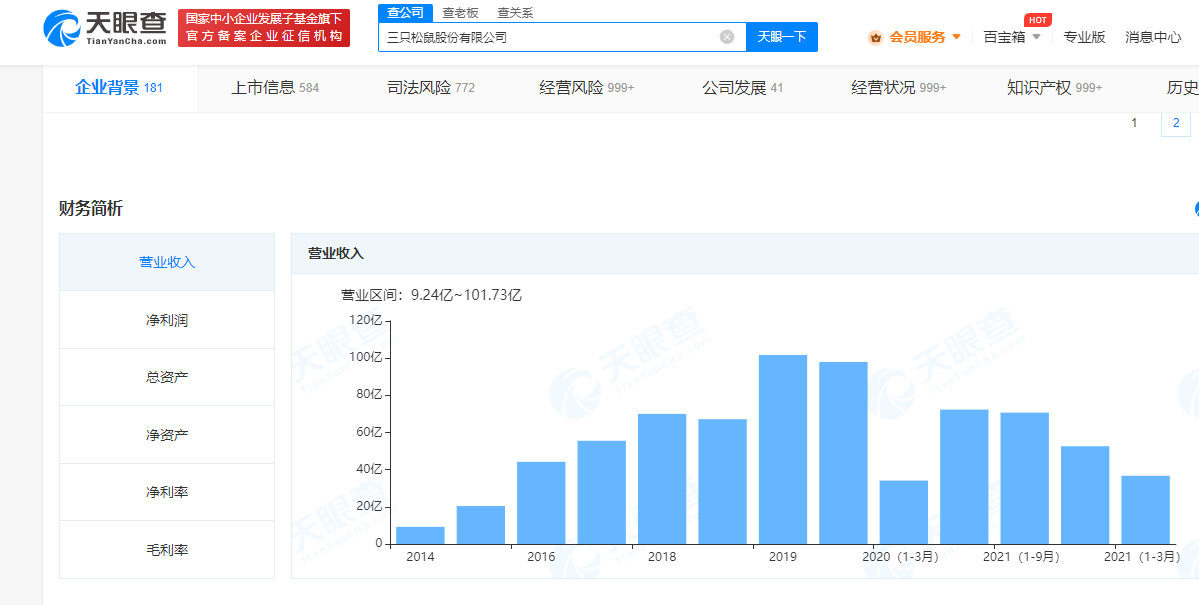Select the 查关系 search tab

[x=515, y=12]
